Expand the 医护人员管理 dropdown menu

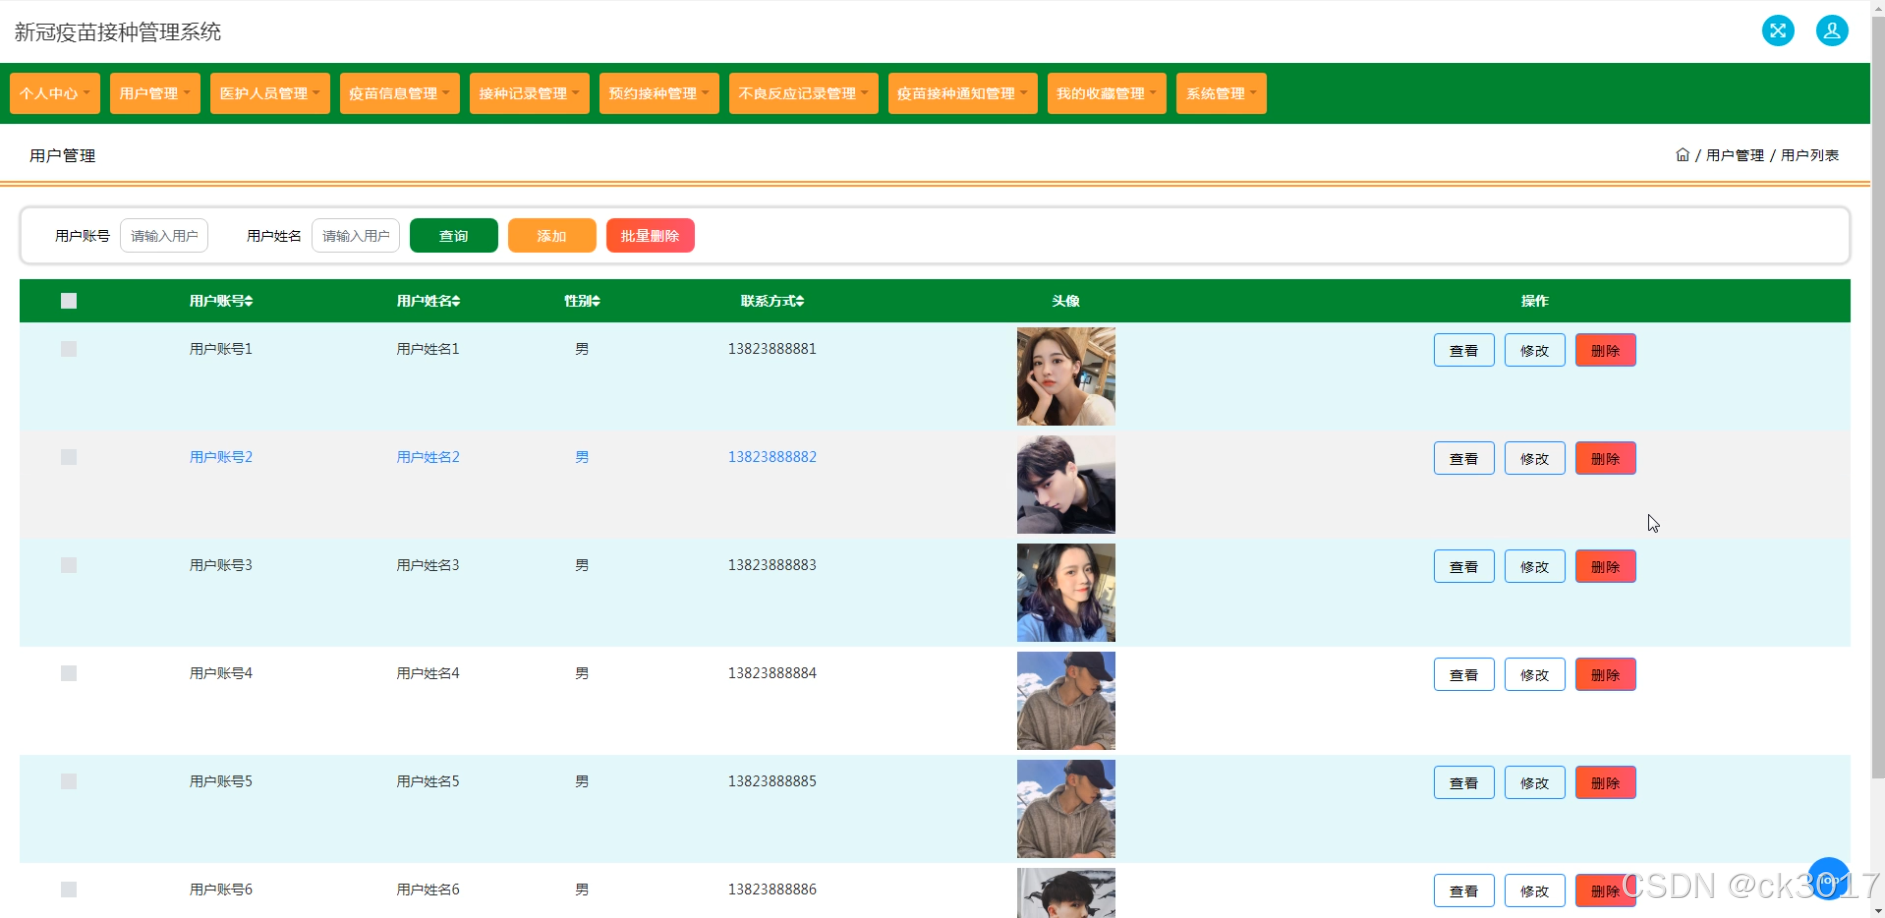point(270,93)
